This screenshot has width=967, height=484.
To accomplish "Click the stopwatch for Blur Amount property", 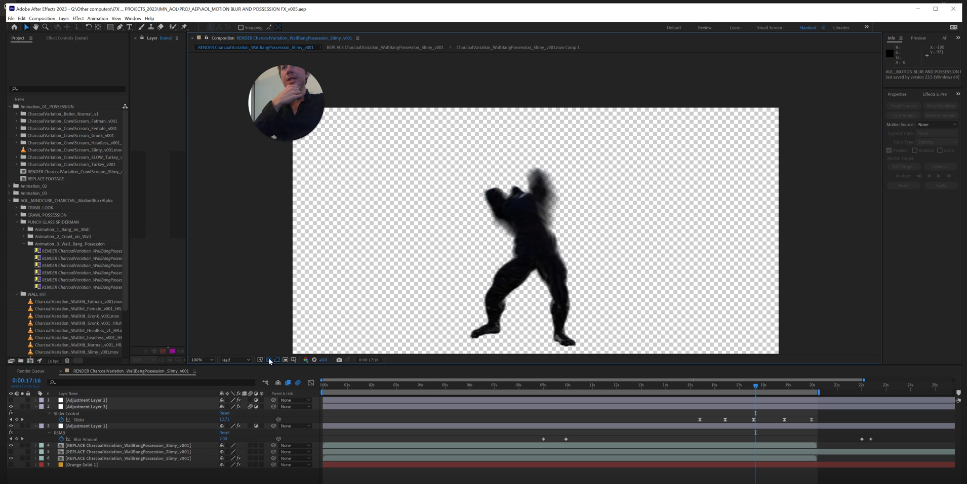I will tap(61, 439).
